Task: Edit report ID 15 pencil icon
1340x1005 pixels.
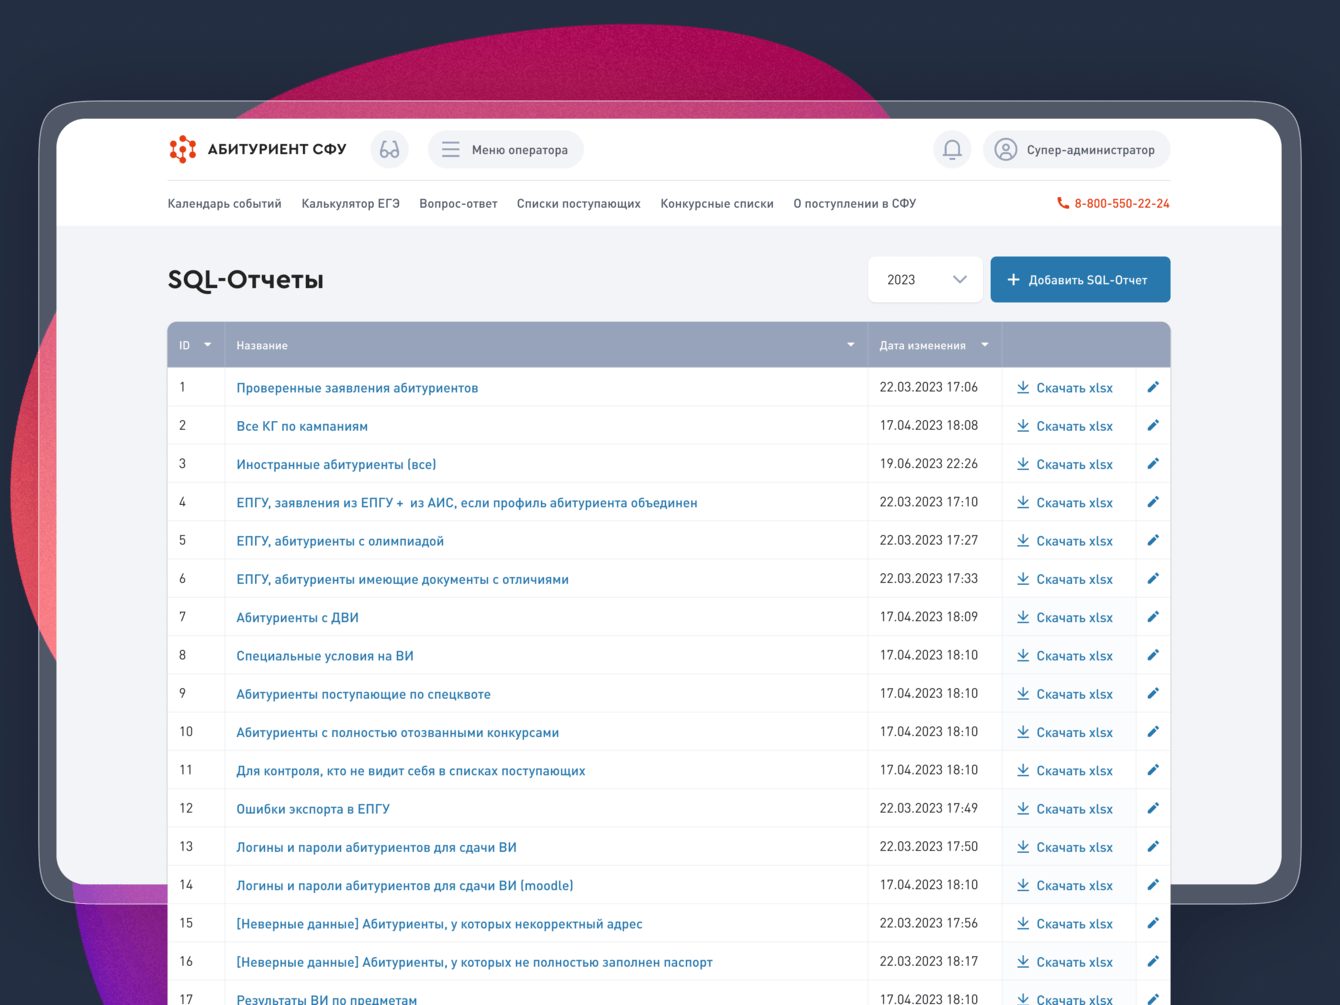Action: click(1153, 924)
